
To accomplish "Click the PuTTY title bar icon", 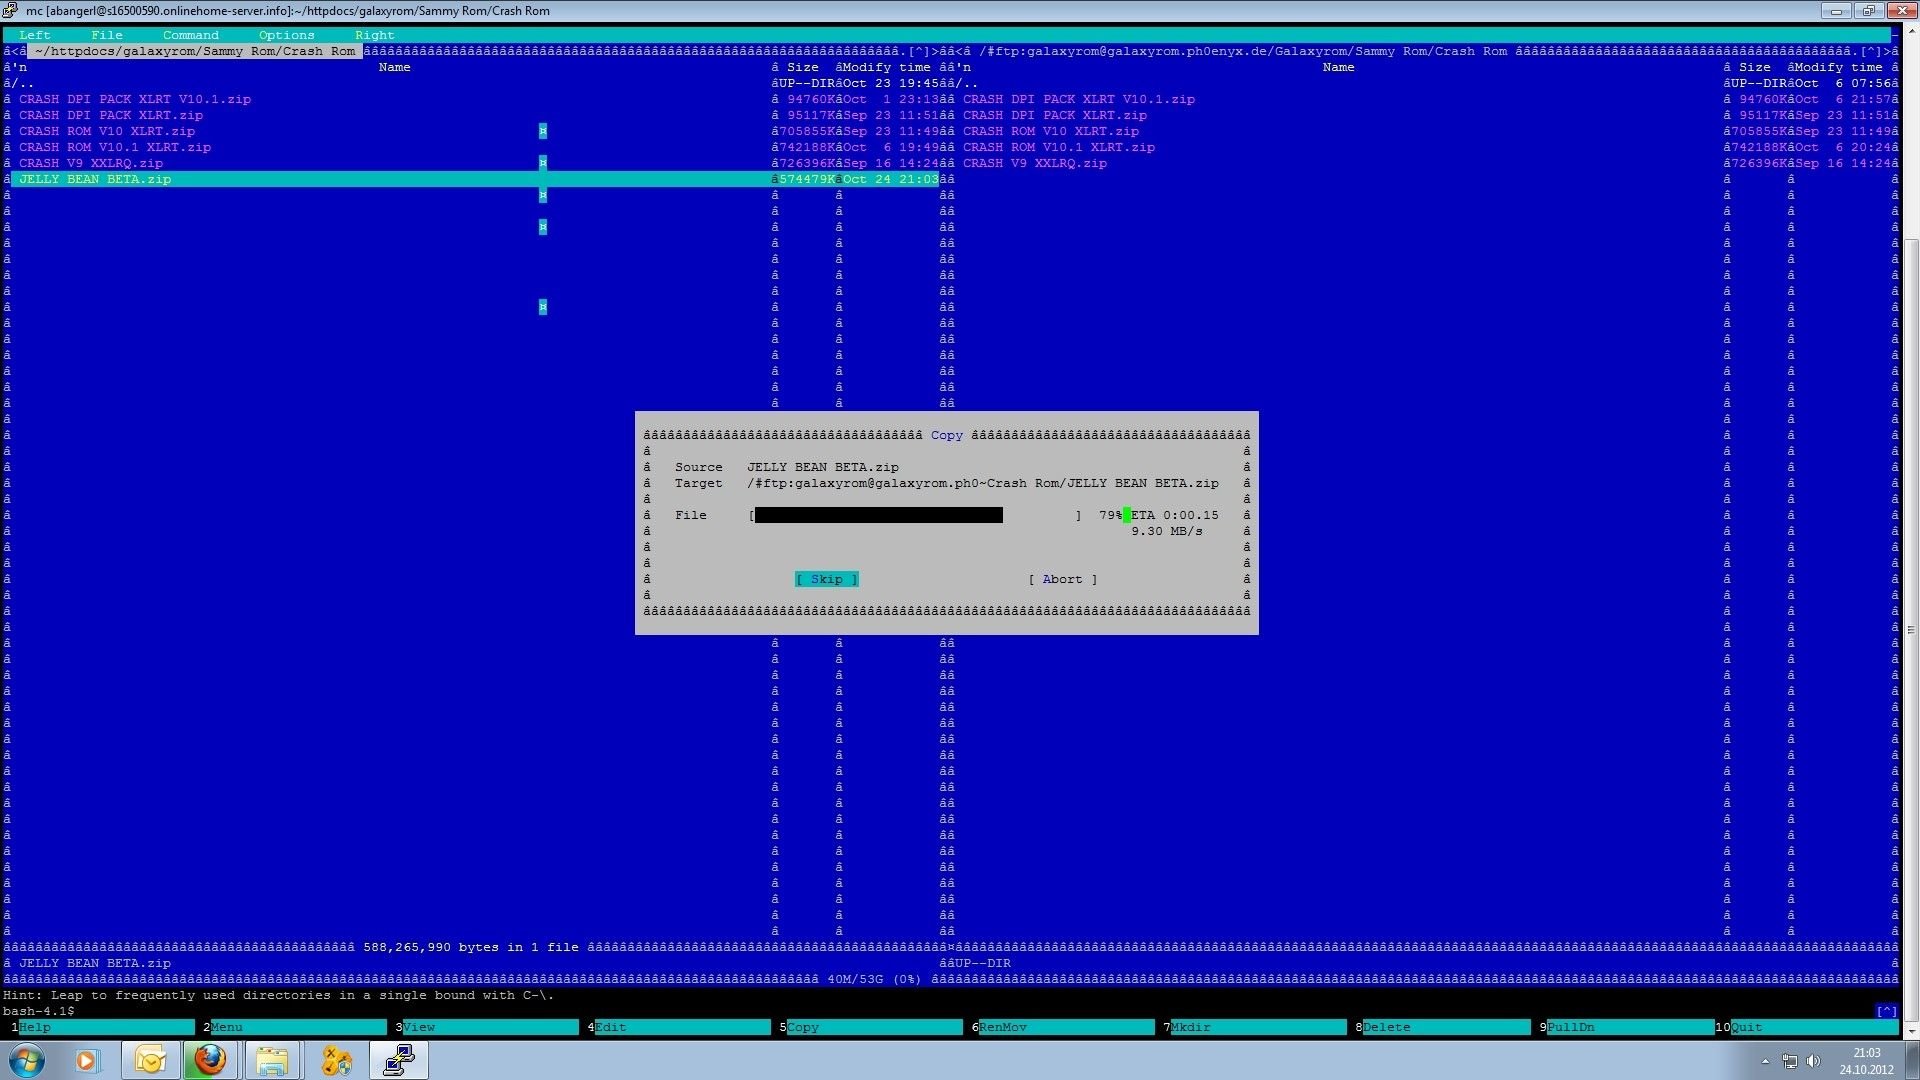I will (x=10, y=10).
